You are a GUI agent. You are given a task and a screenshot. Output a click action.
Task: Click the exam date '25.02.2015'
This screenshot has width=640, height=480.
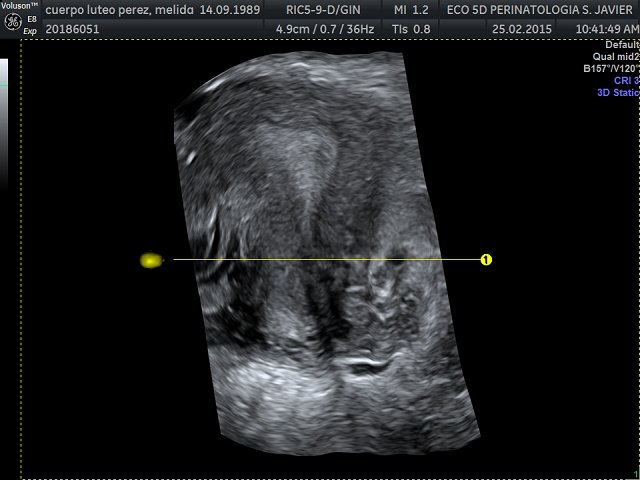(522, 29)
